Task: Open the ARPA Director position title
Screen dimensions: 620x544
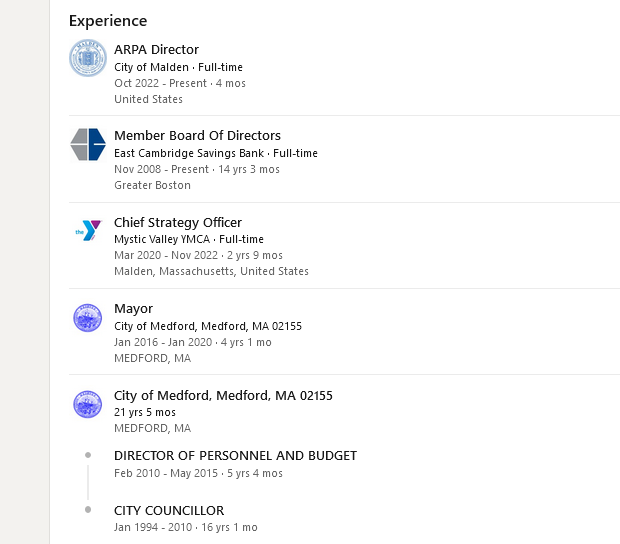Action: tap(156, 50)
